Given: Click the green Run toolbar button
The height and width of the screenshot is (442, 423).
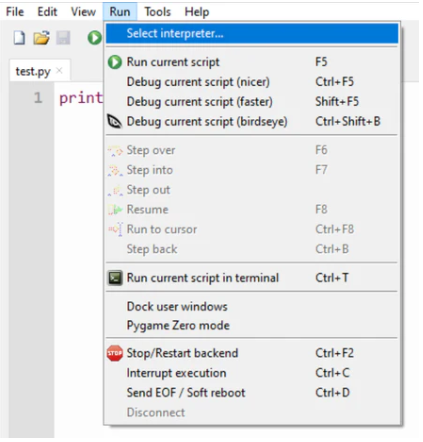Looking at the screenshot, I should coord(95,38).
